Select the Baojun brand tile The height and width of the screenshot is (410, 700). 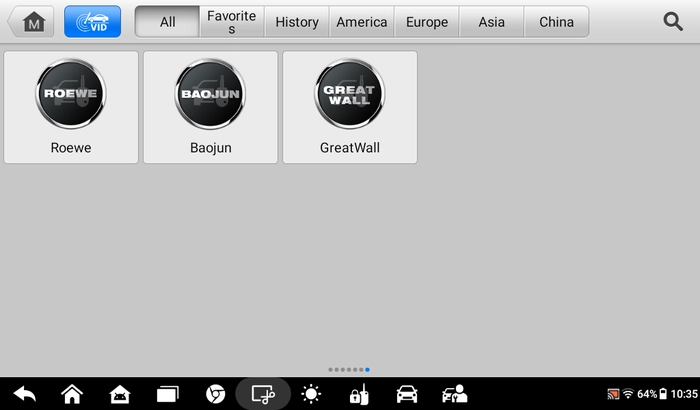click(x=210, y=107)
